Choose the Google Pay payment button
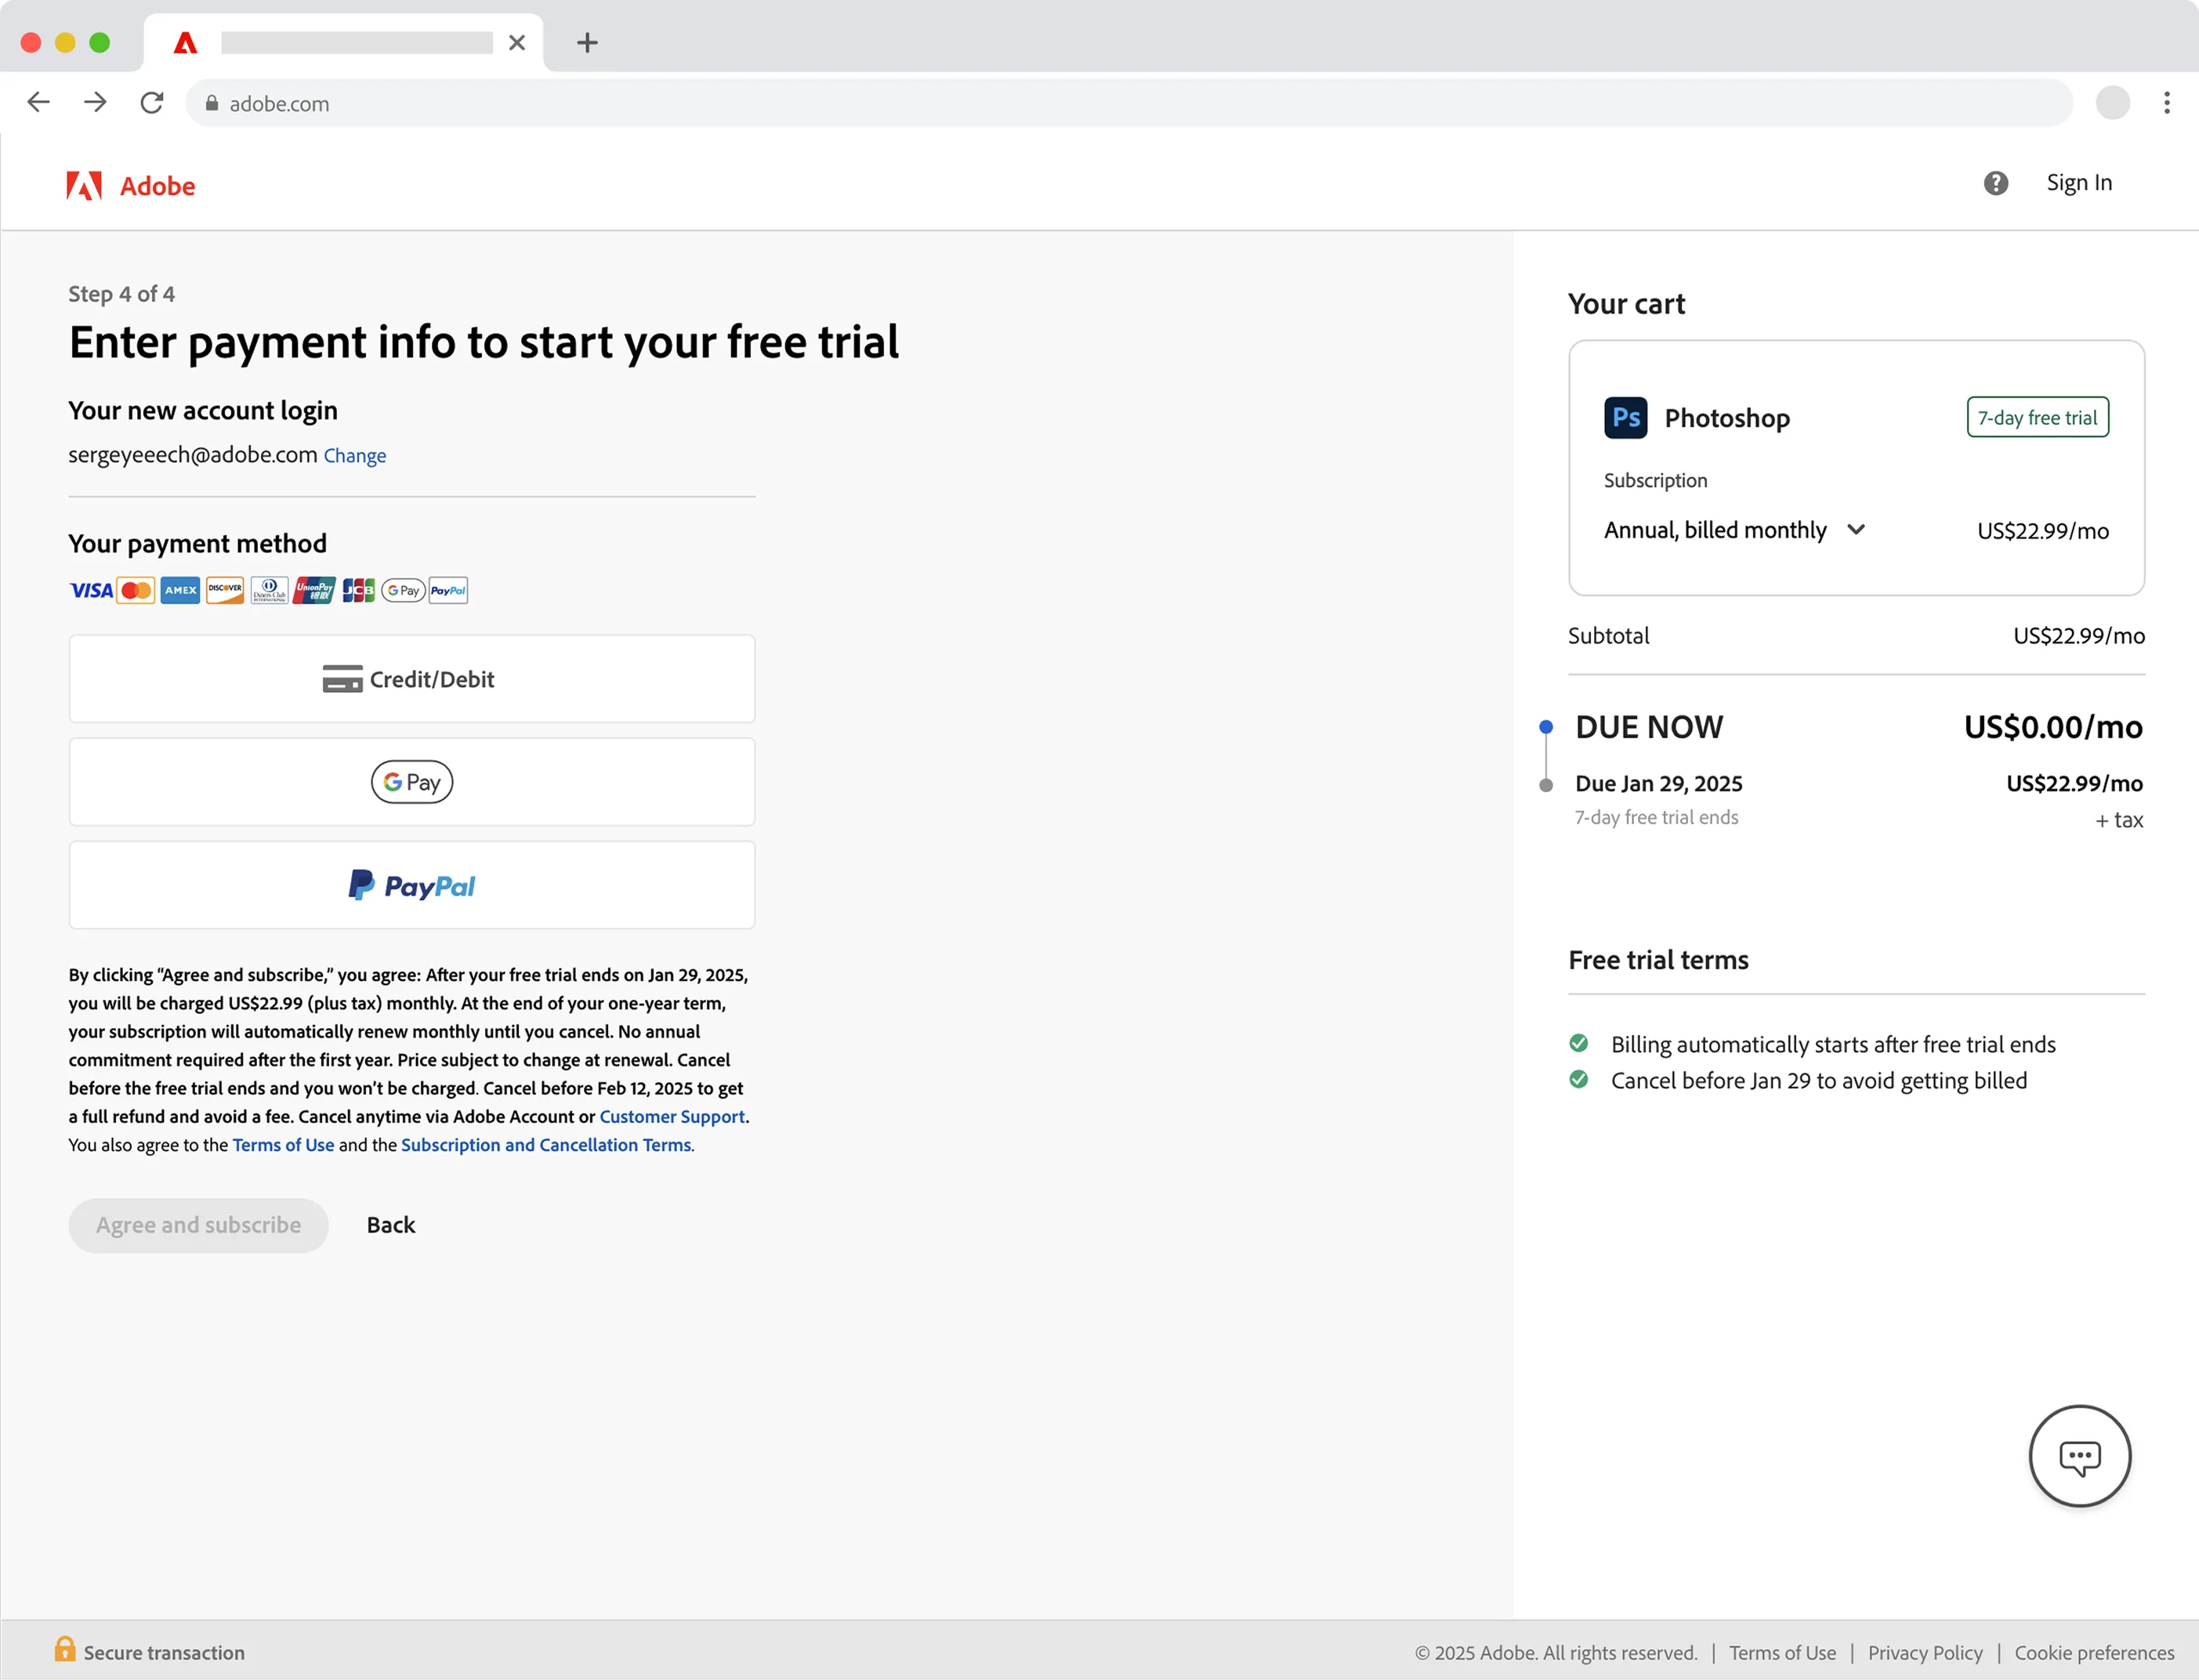Image resolution: width=2199 pixels, height=1680 pixels. (x=412, y=782)
